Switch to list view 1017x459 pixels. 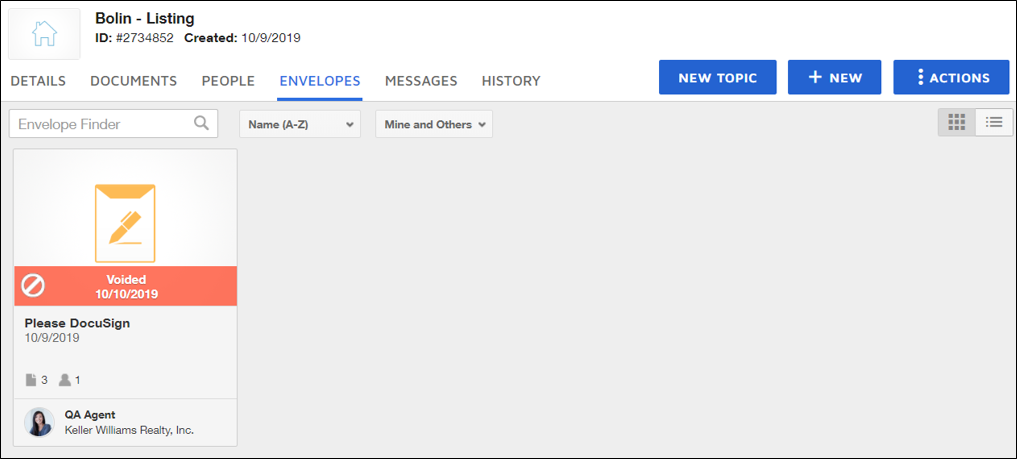click(994, 122)
